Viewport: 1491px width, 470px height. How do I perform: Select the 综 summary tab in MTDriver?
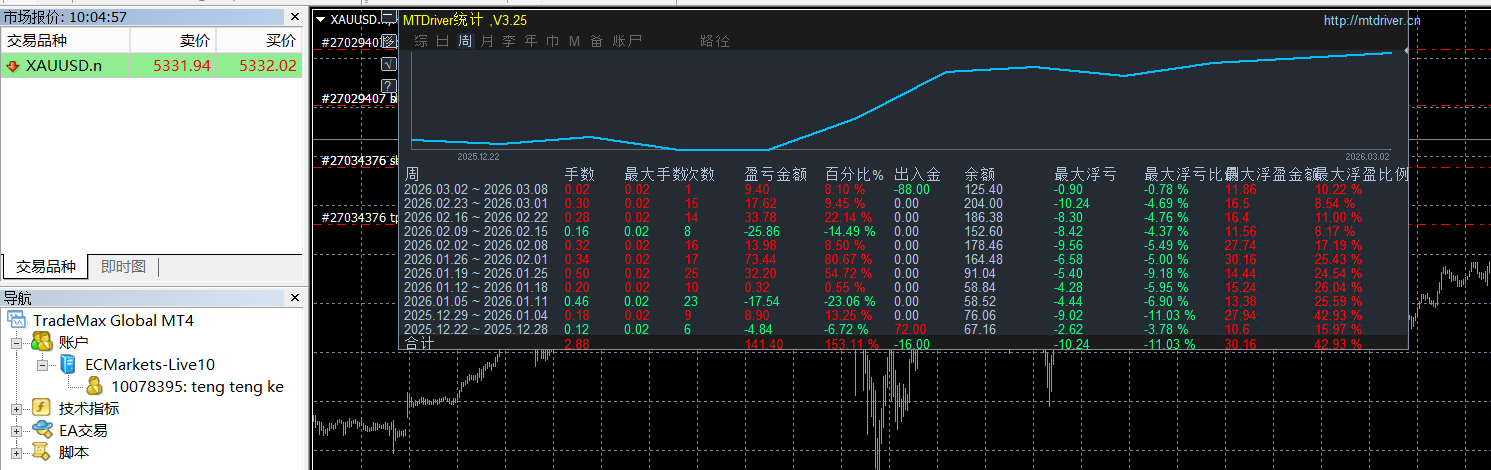coord(421,41)
